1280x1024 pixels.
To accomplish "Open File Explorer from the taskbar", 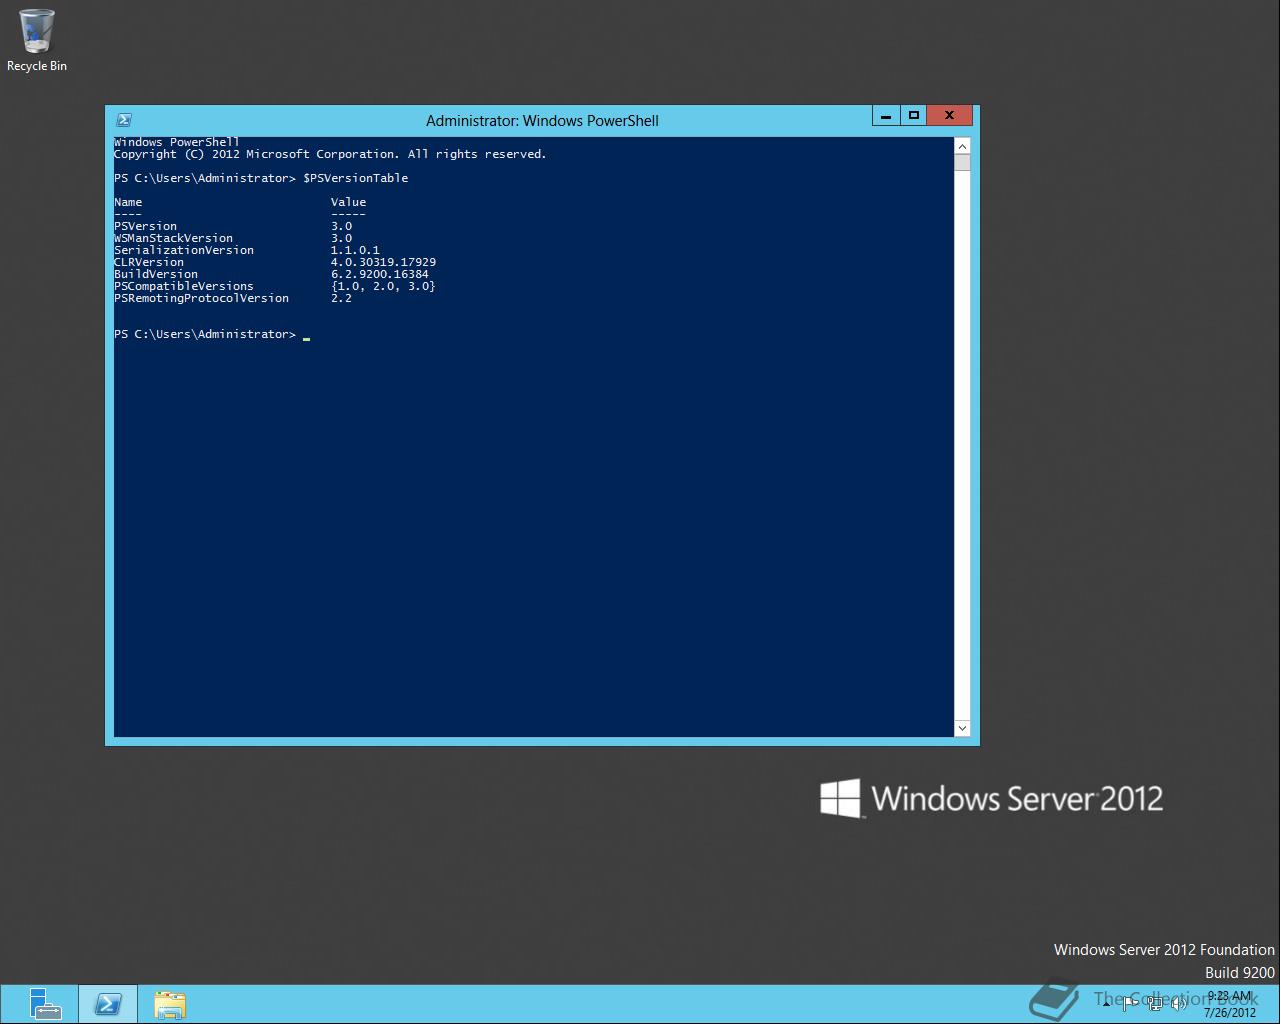I will (170, 1004).
